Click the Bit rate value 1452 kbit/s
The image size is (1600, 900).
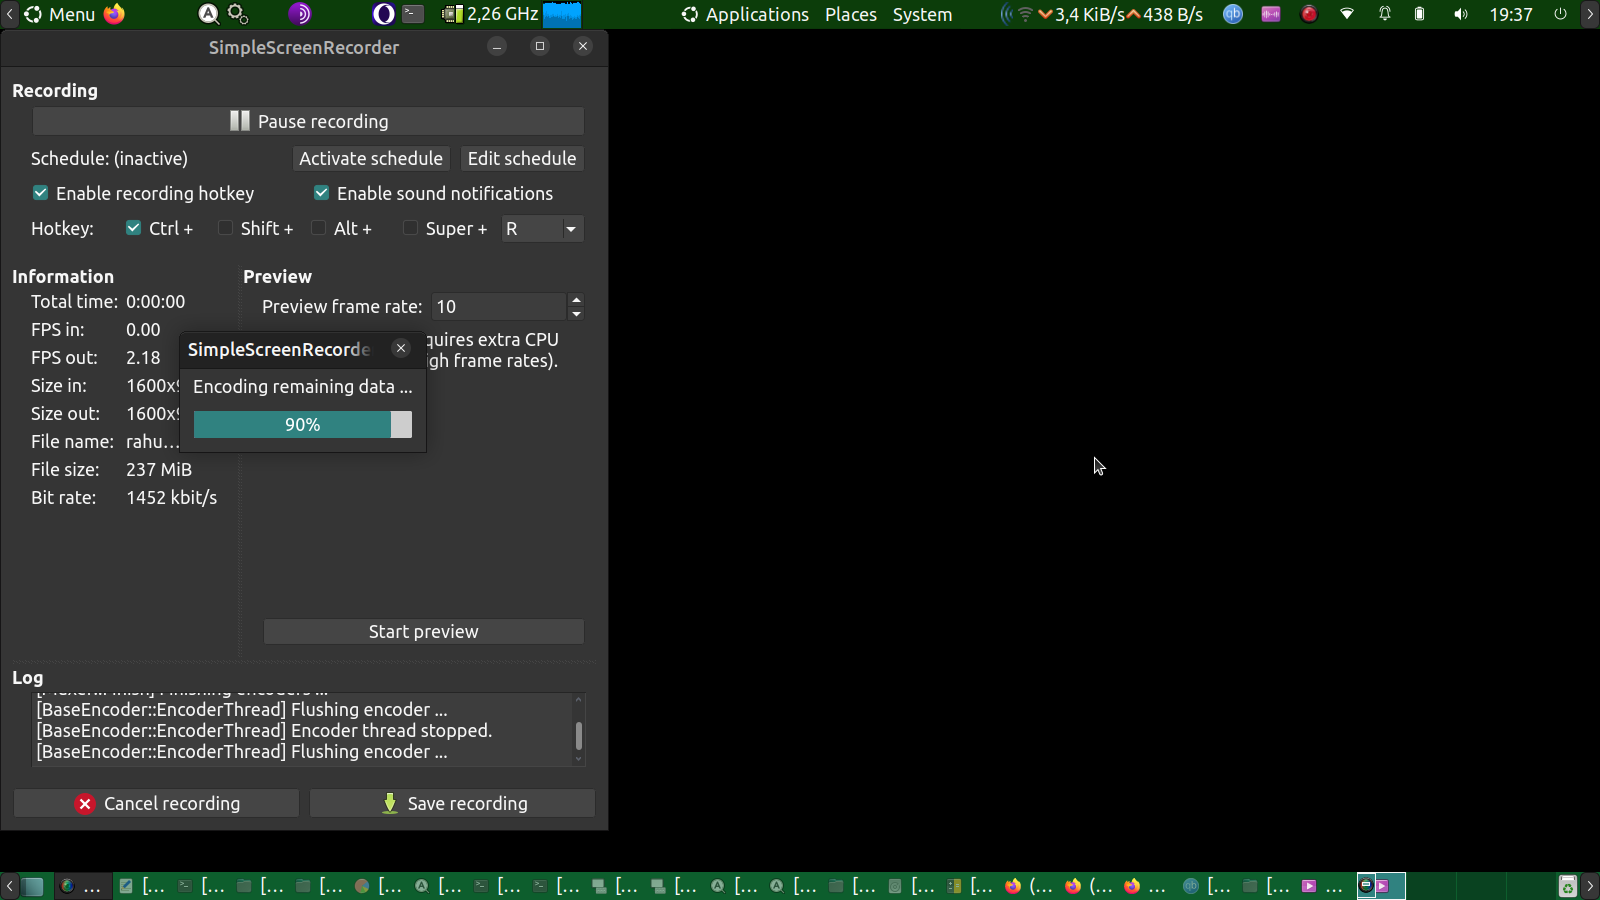pyautogui.click(x=172, y=497)
